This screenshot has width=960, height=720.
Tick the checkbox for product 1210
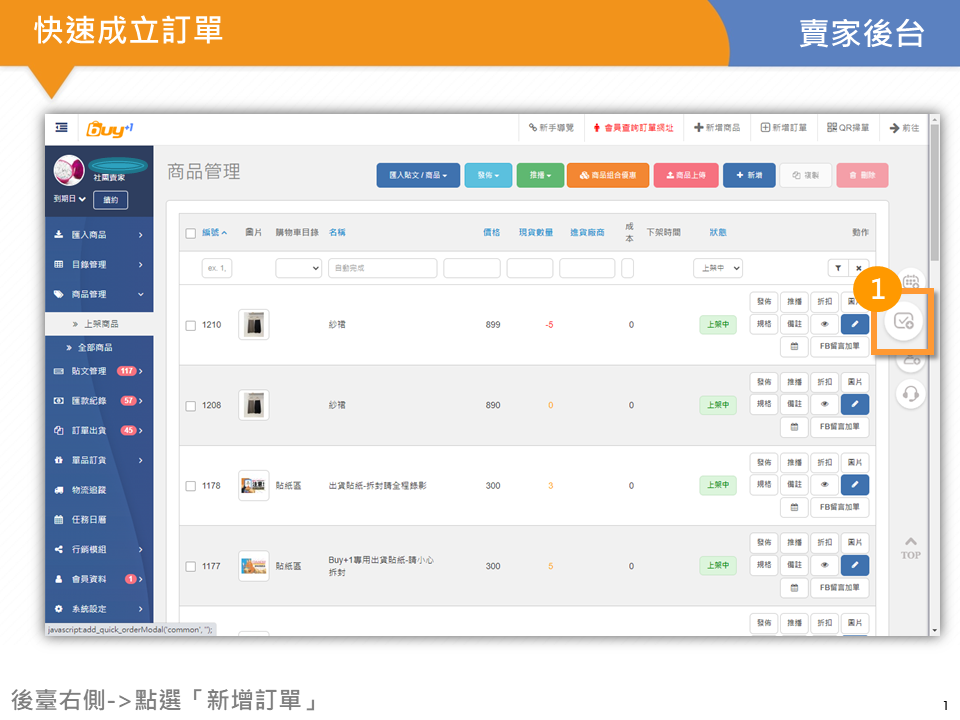pyautogui.click(x=191, y=325)
